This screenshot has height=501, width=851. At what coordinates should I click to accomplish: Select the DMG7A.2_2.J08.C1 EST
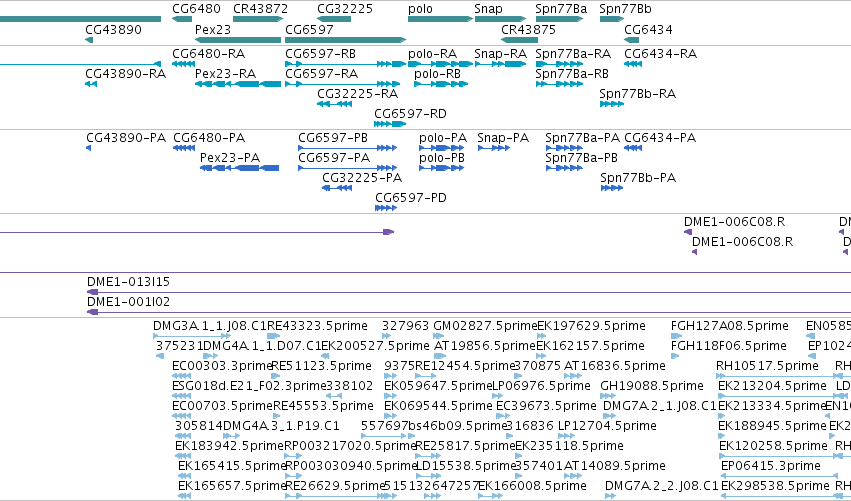coord(611,496)
